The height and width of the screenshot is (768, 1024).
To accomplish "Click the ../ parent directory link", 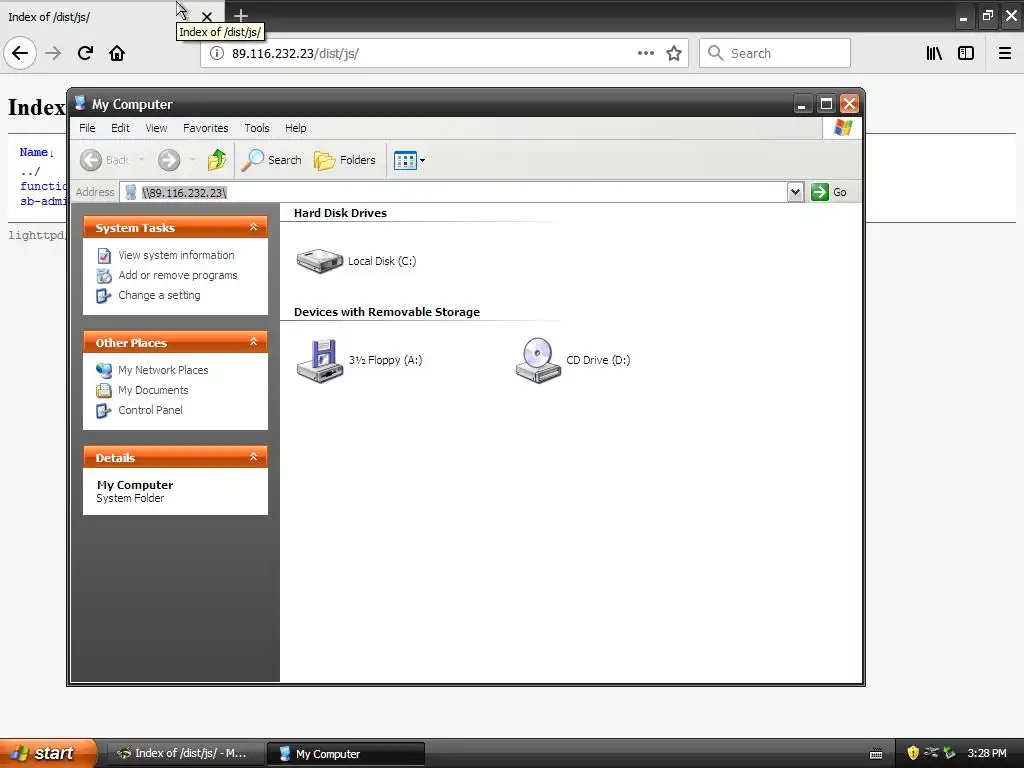I will click(30, 172).
